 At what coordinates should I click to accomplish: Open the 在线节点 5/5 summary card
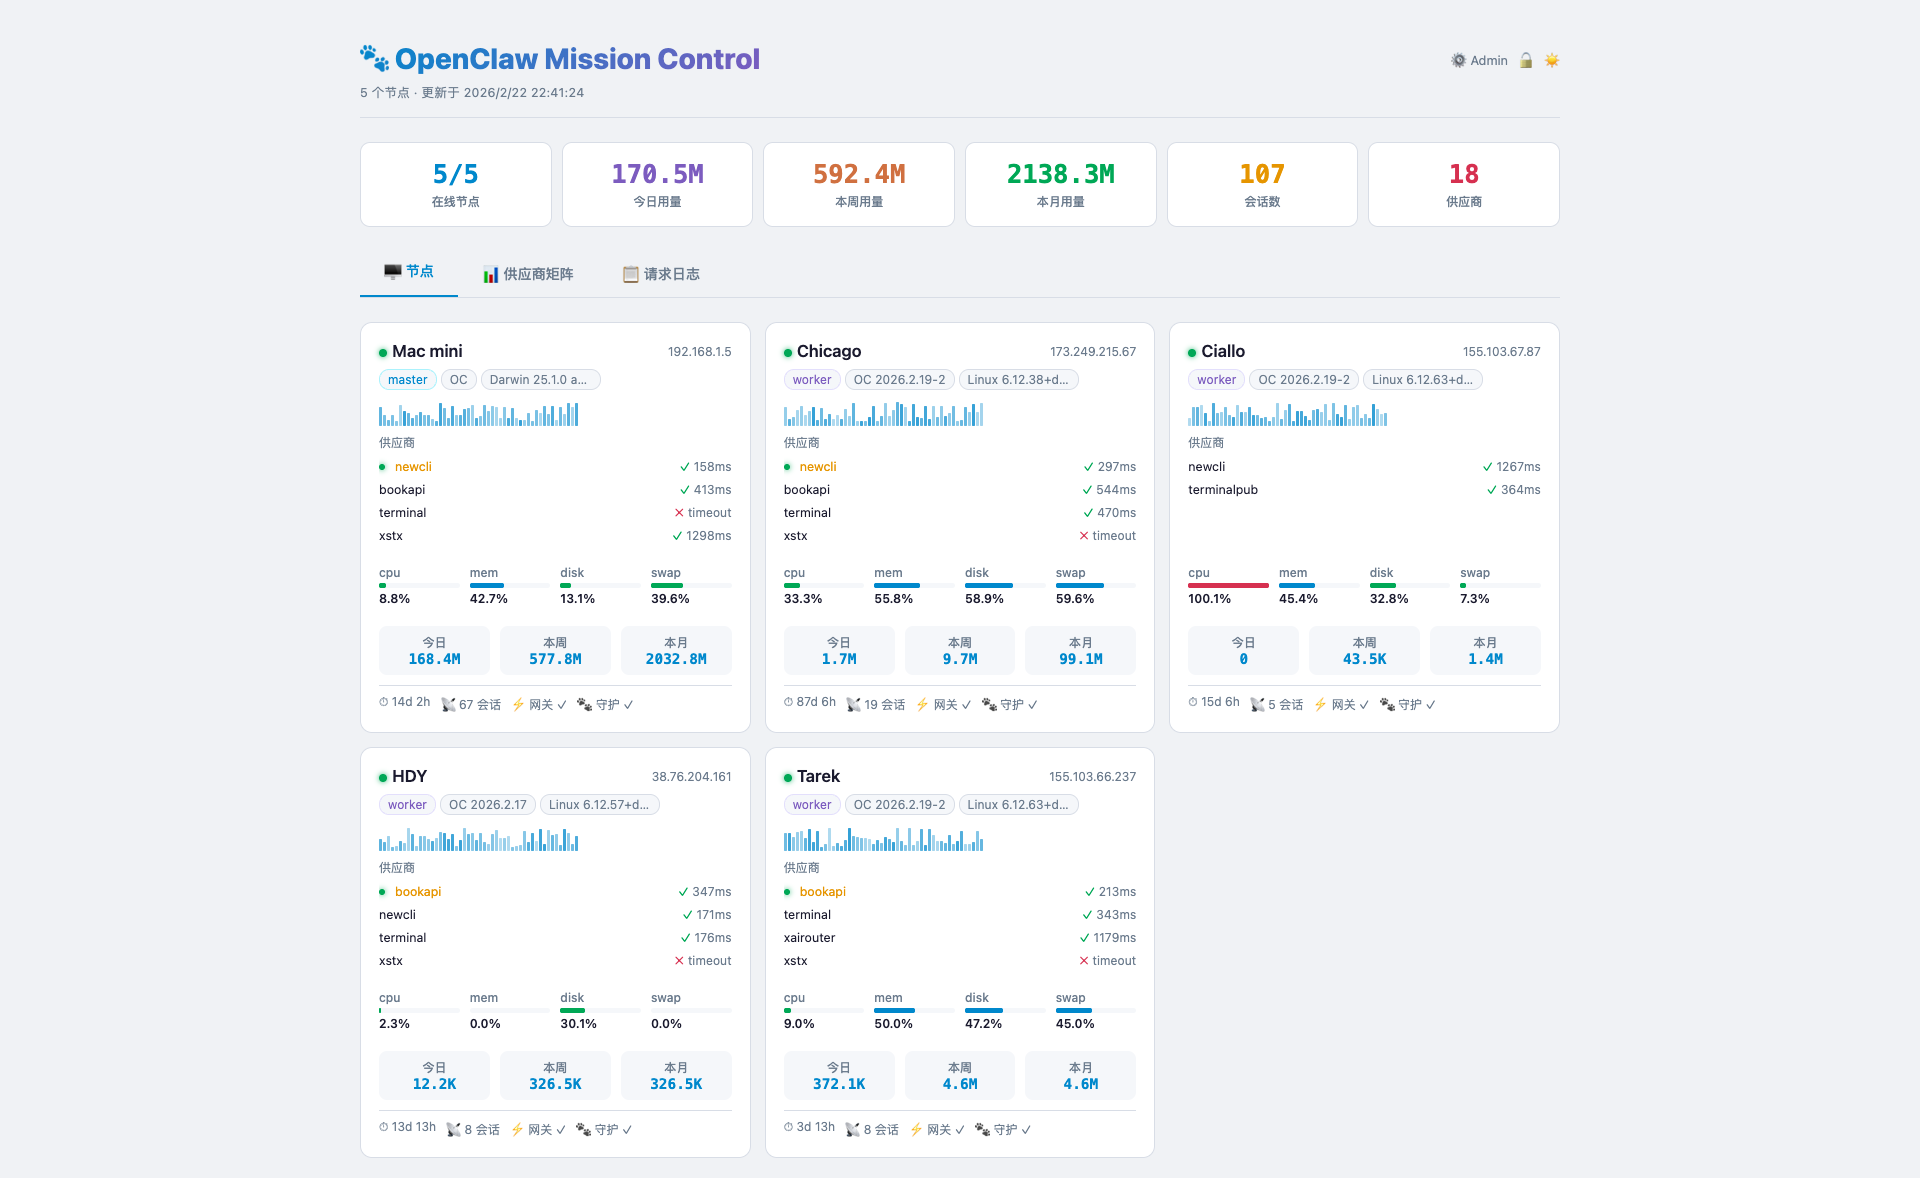[x=455, y=184]
